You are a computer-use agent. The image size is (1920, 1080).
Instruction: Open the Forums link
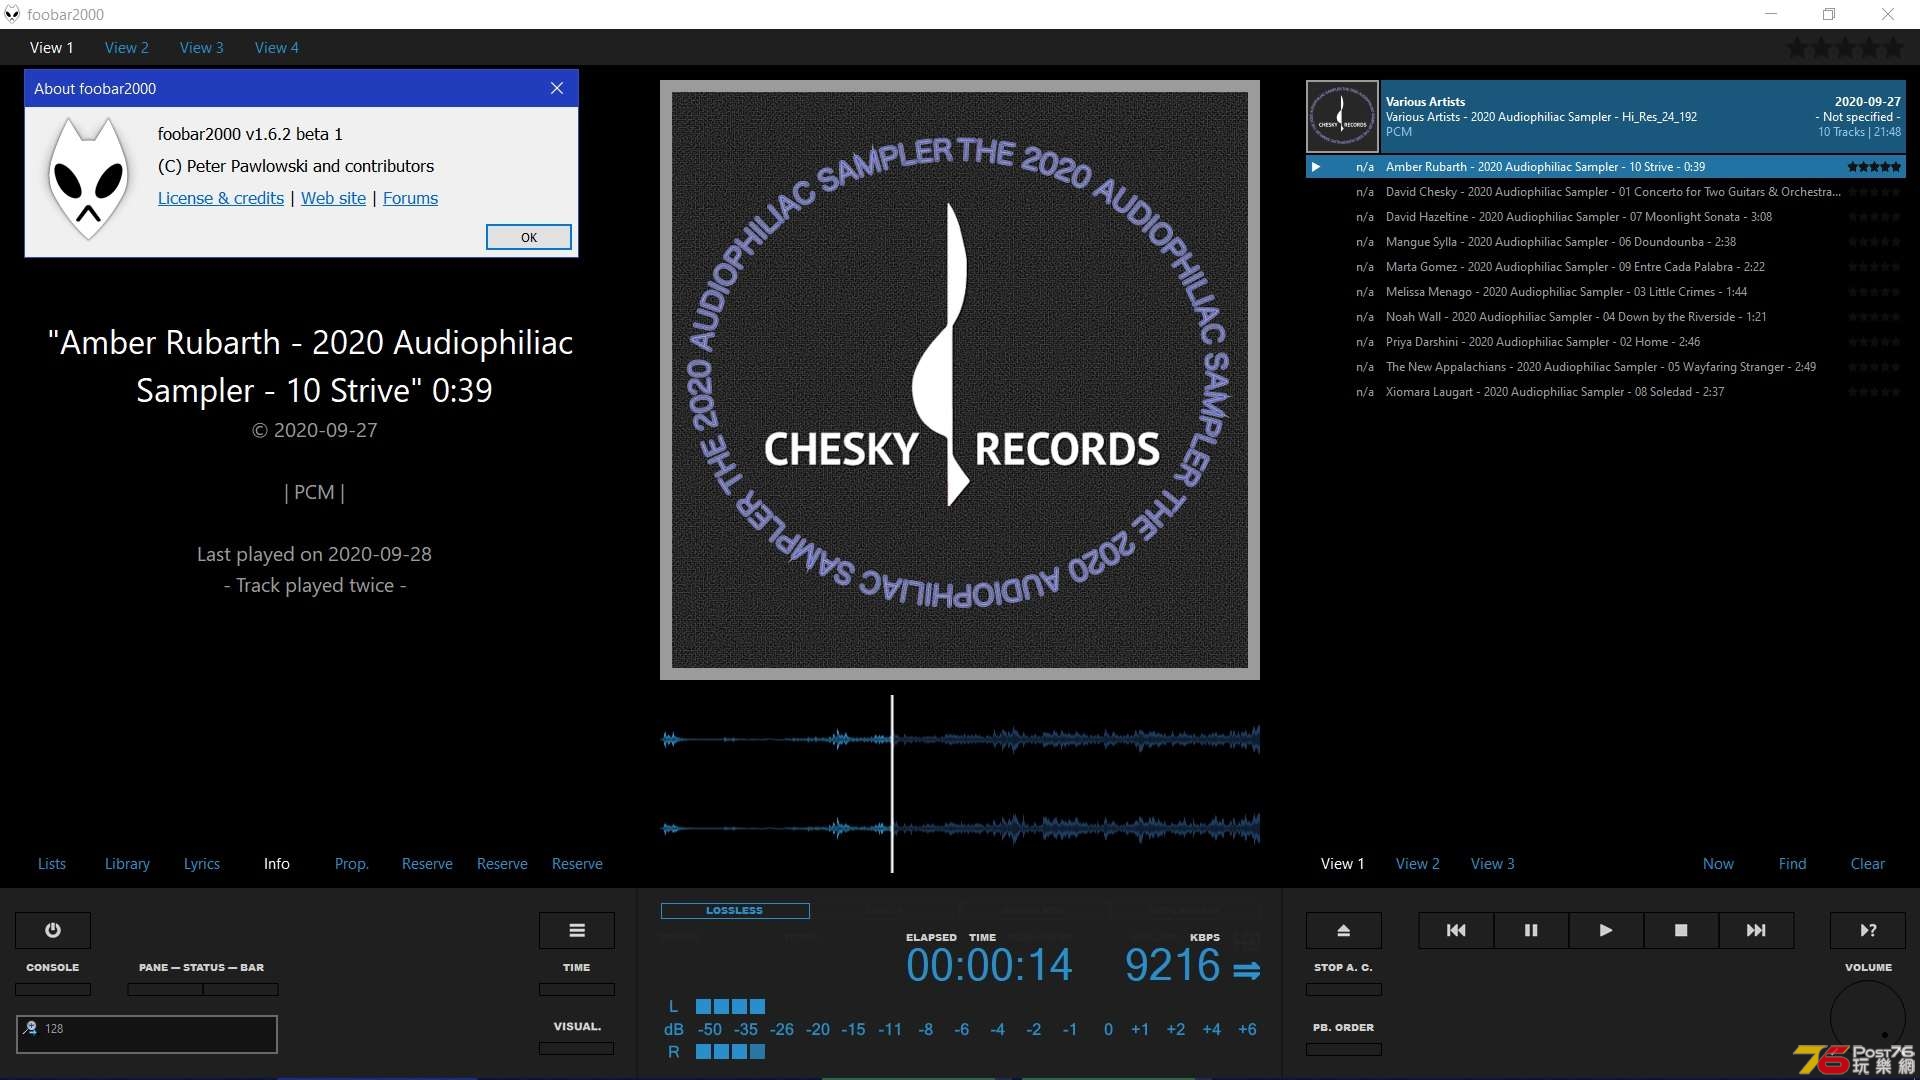(410, 198)
